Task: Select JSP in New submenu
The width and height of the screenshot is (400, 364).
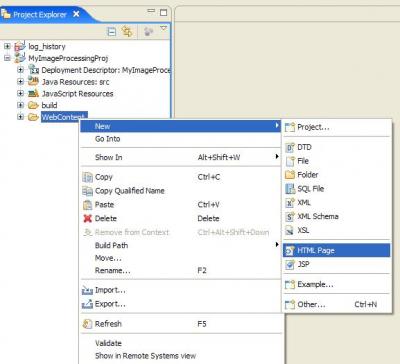Action: tap(336, 264)
